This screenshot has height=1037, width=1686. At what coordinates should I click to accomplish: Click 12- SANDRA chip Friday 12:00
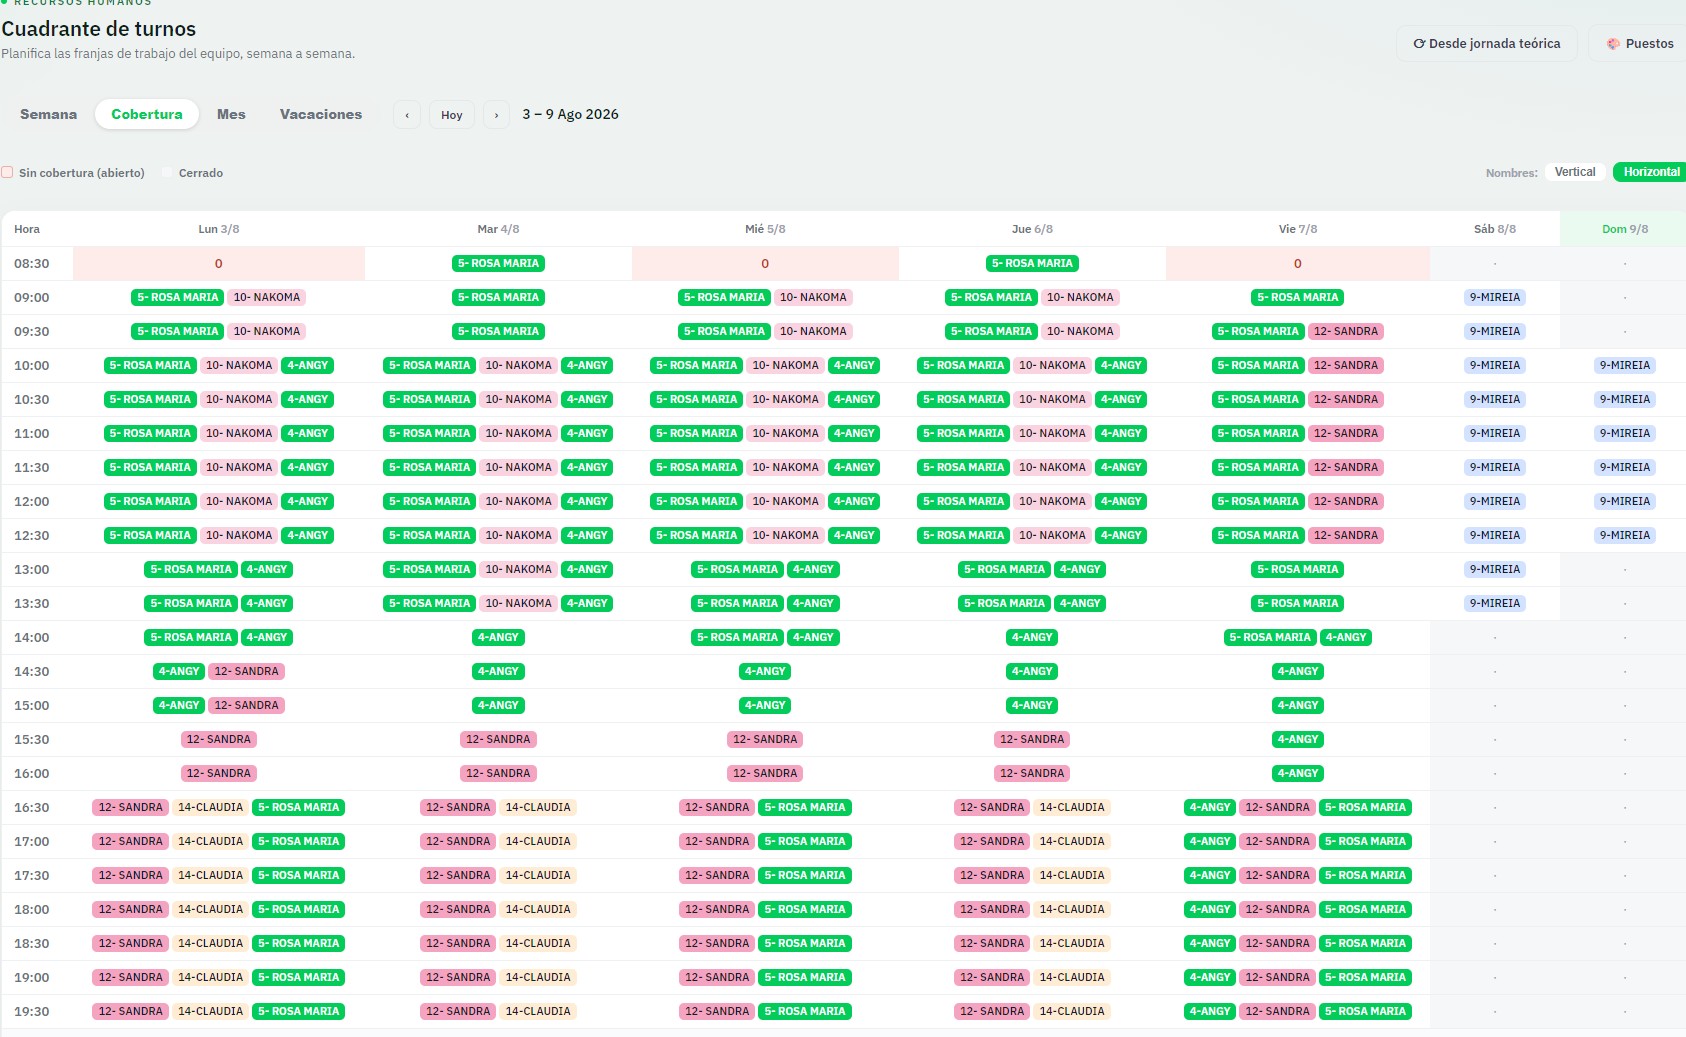1346,502
